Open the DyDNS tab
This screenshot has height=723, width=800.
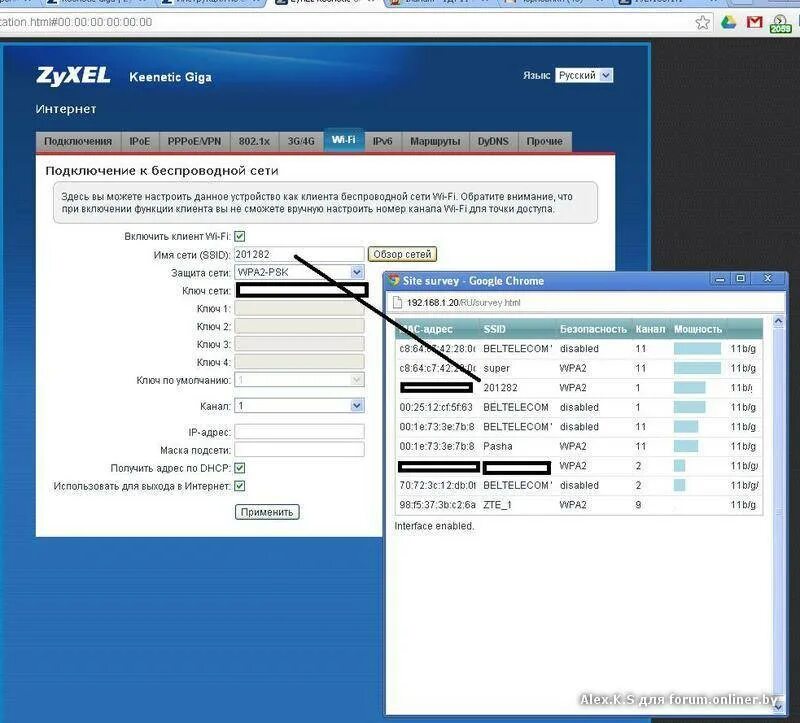493,141
